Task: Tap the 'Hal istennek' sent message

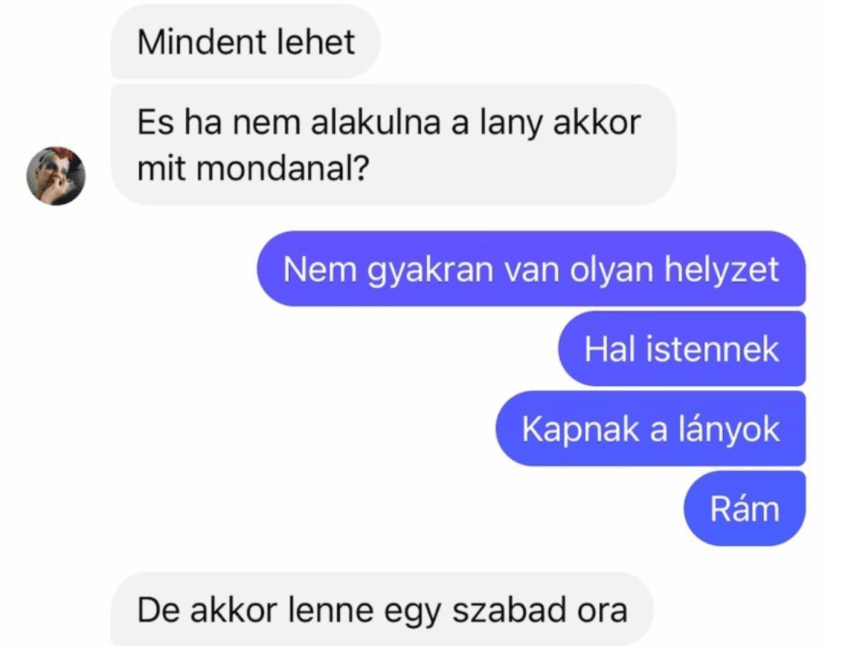Action: [682, 349]
